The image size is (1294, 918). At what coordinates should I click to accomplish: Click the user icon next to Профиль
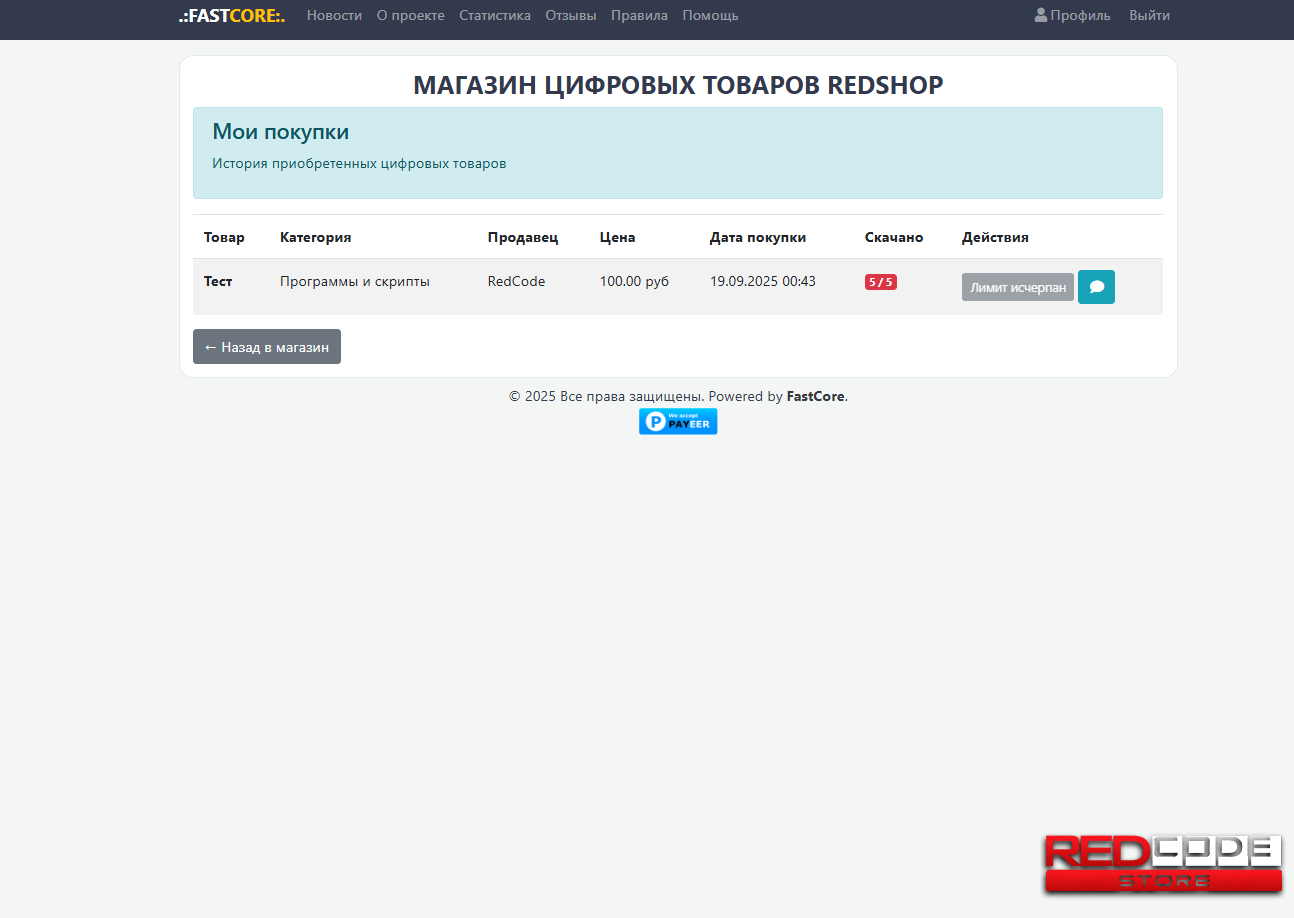[x=1041, y=16]
